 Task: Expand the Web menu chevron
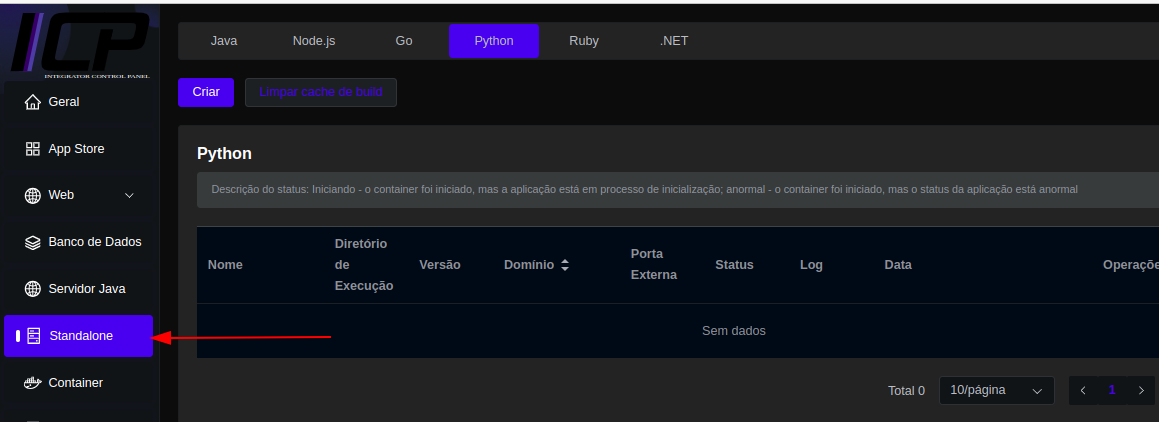tap(129, 196)
